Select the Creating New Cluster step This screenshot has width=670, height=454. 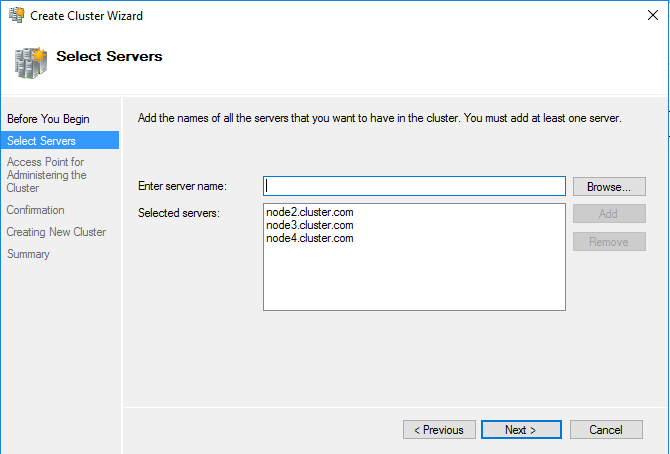click(x=56, y=232)
